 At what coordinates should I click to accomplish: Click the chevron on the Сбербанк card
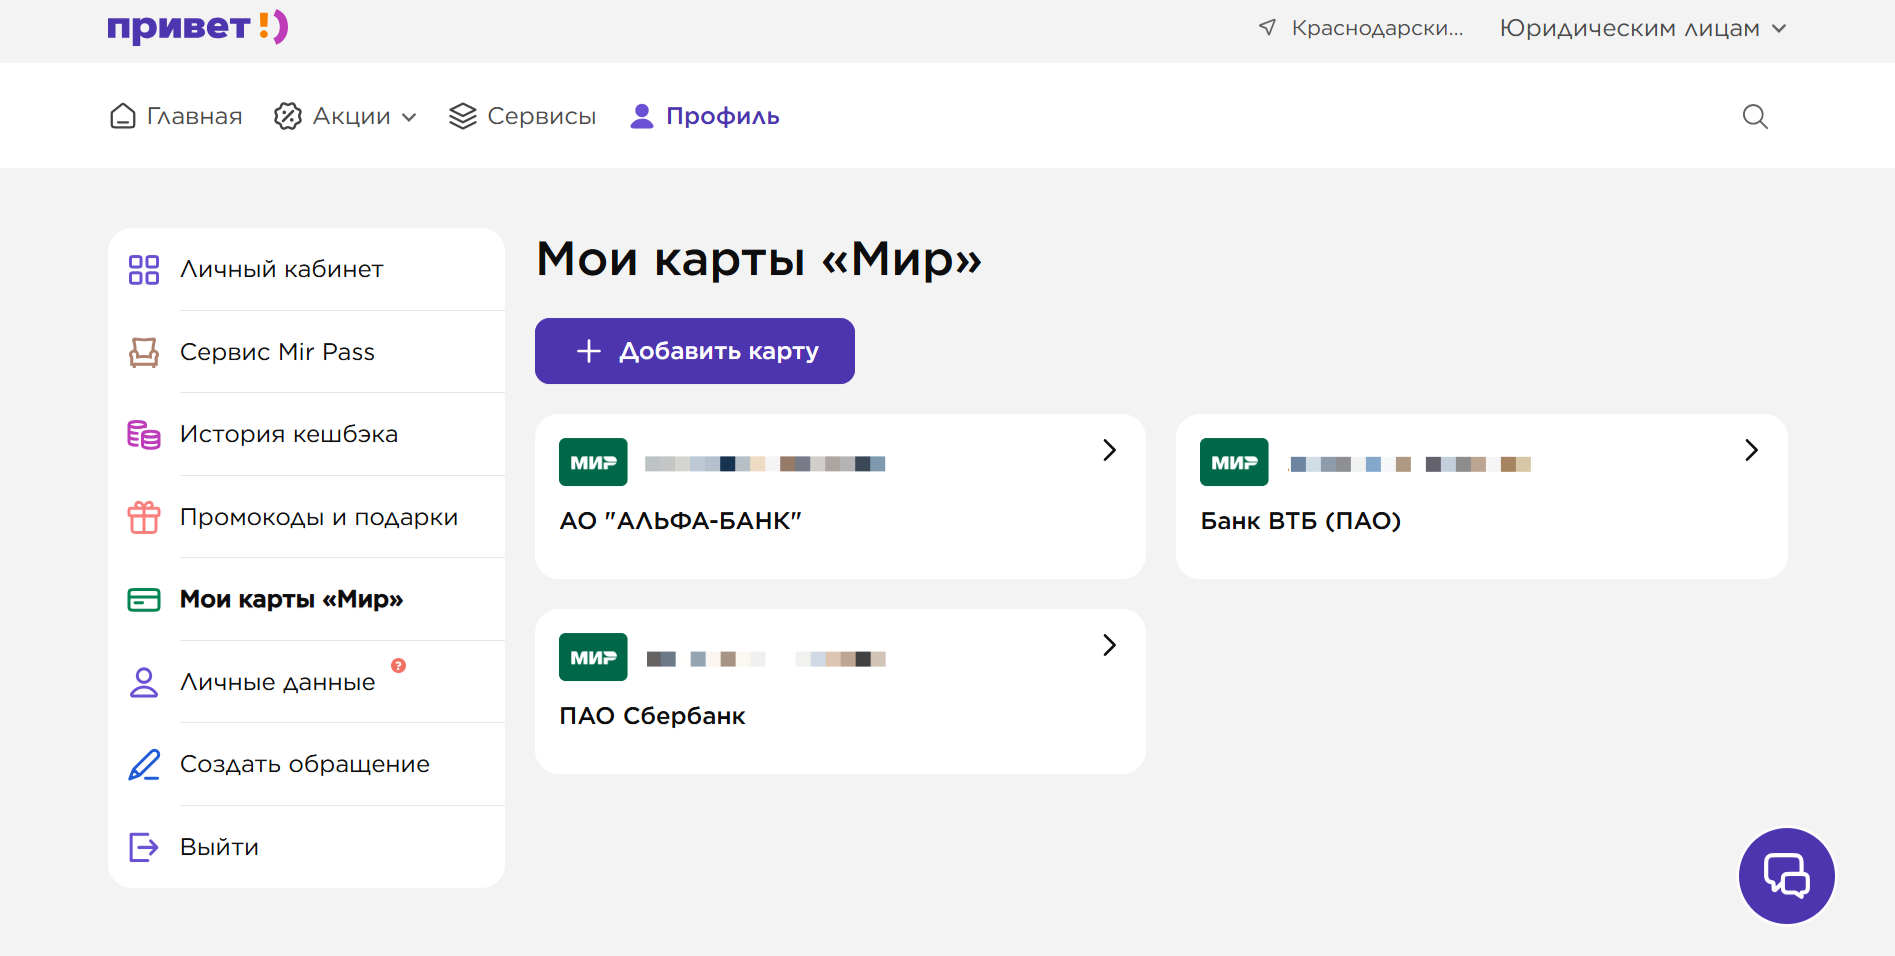[x=1109, y=645]
